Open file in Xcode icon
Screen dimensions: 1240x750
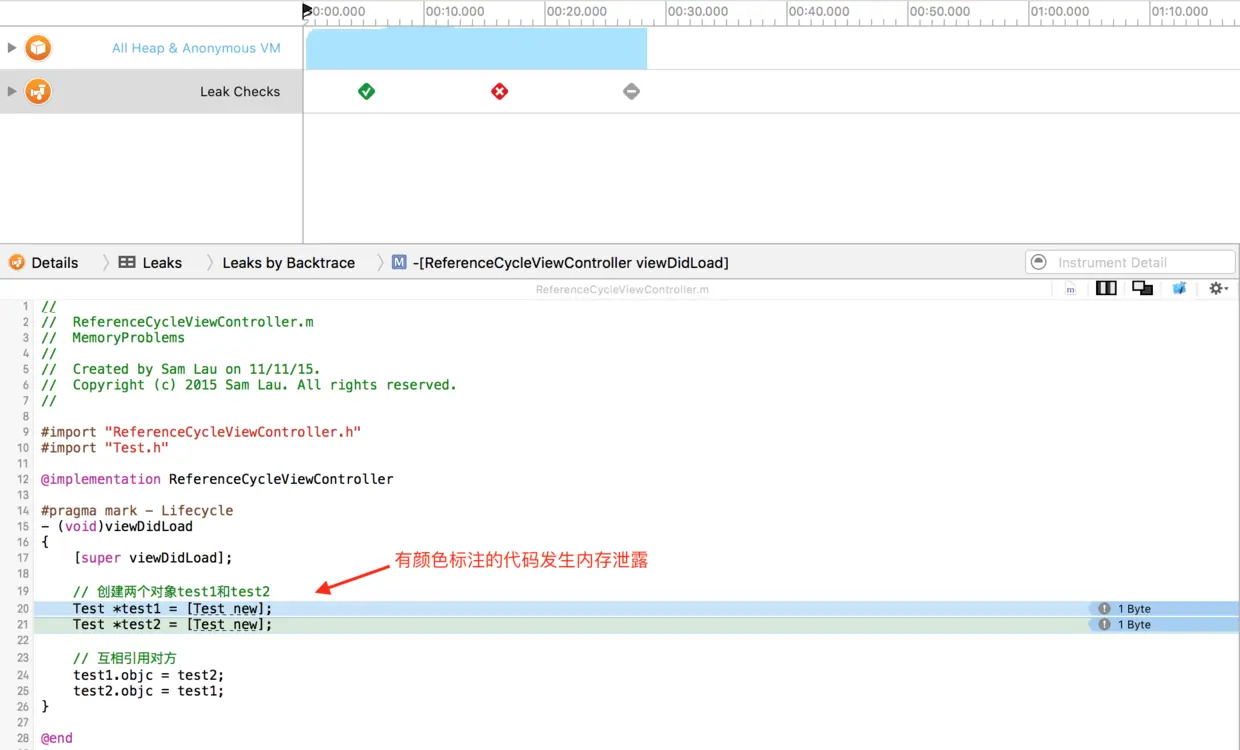click(x=1179, y=288)
